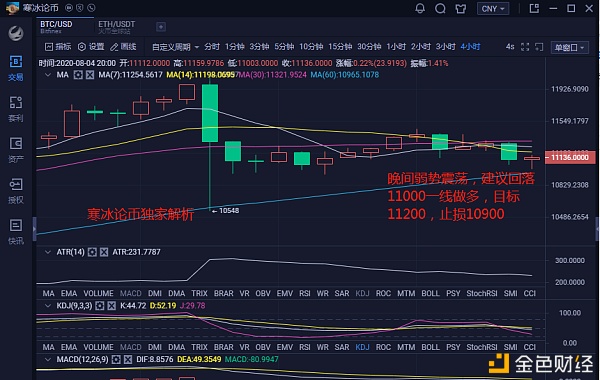The width and height of the screenshot is (600, 380).
Task: Open the 设置 settings button
Action: click(x=91, y=47)
